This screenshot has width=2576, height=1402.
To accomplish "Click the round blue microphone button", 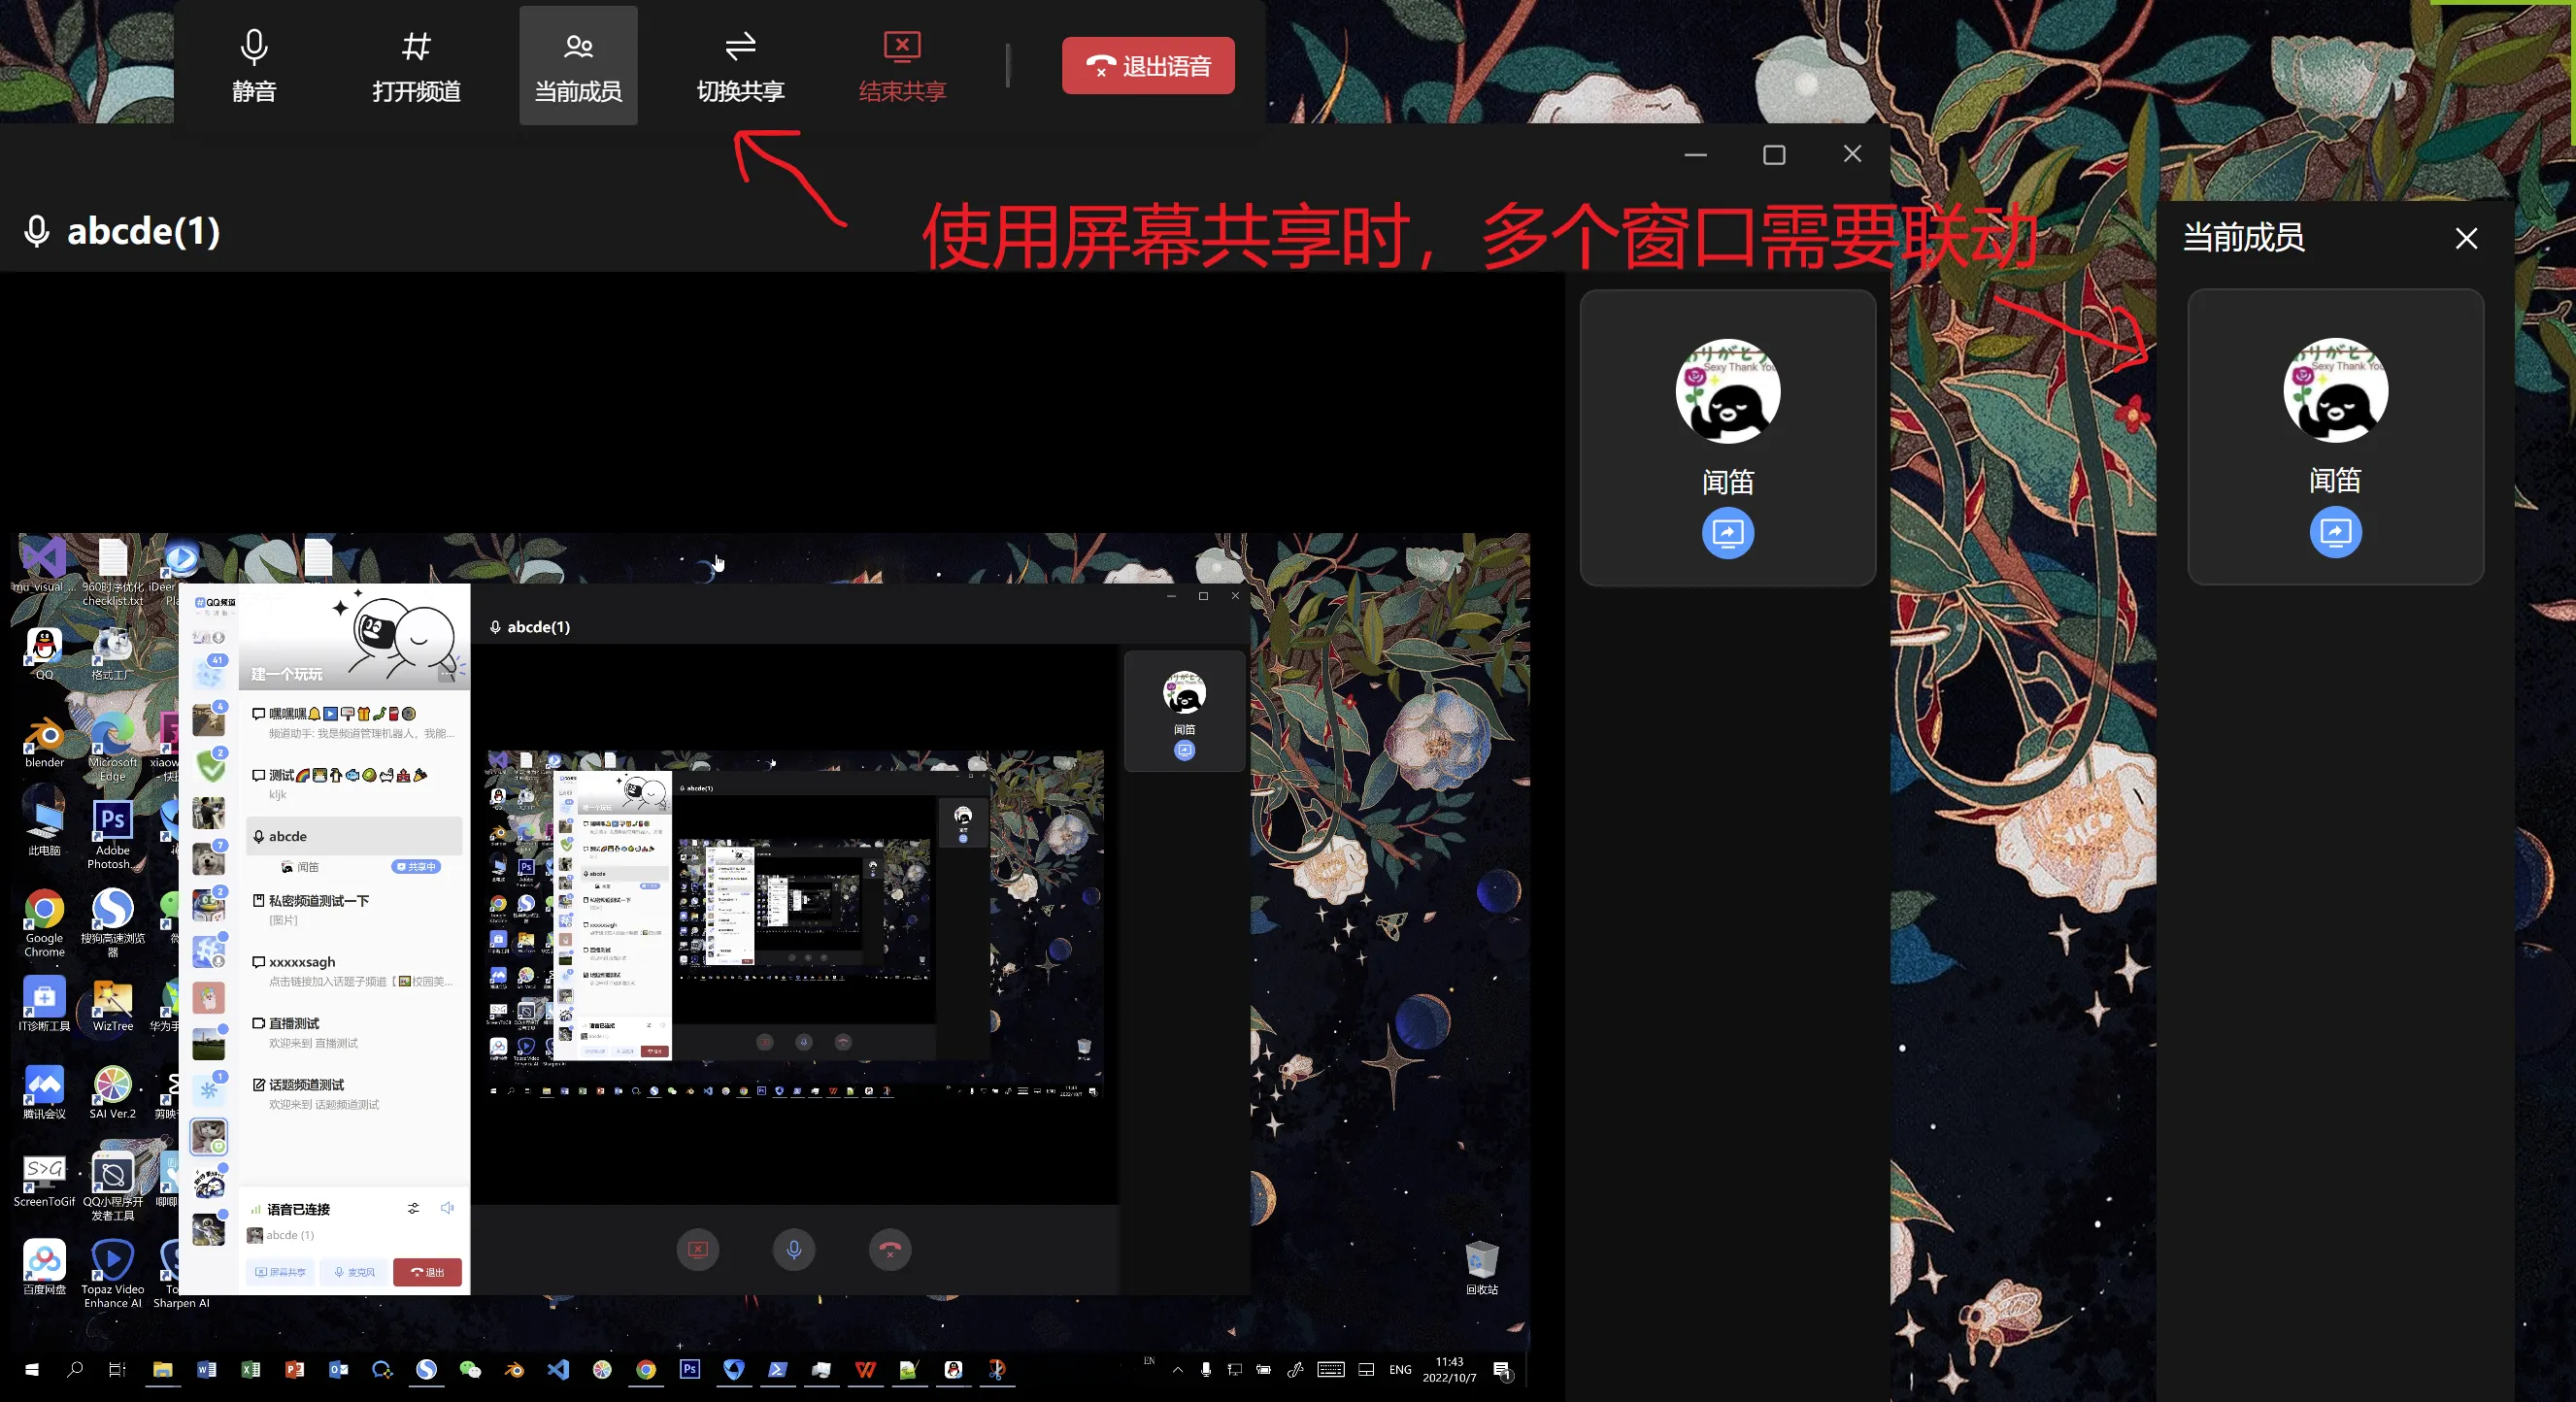I will 794,1249.
